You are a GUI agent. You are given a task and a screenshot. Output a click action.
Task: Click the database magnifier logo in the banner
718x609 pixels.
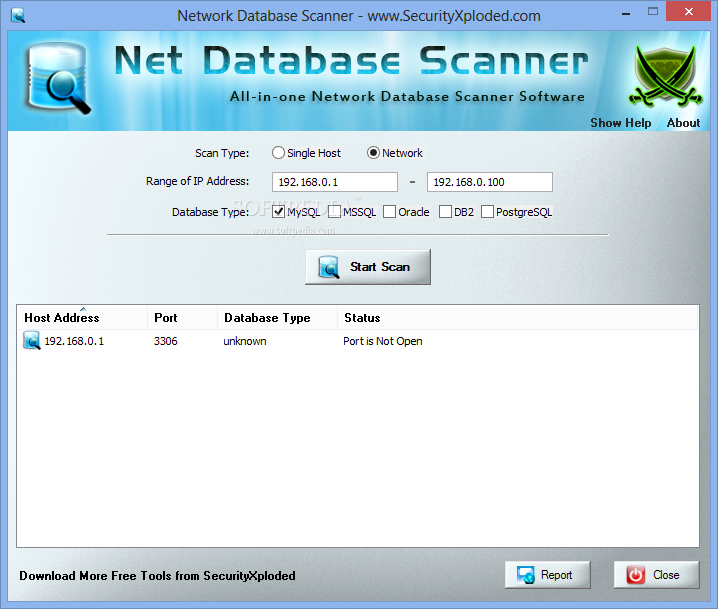point(57,78)
